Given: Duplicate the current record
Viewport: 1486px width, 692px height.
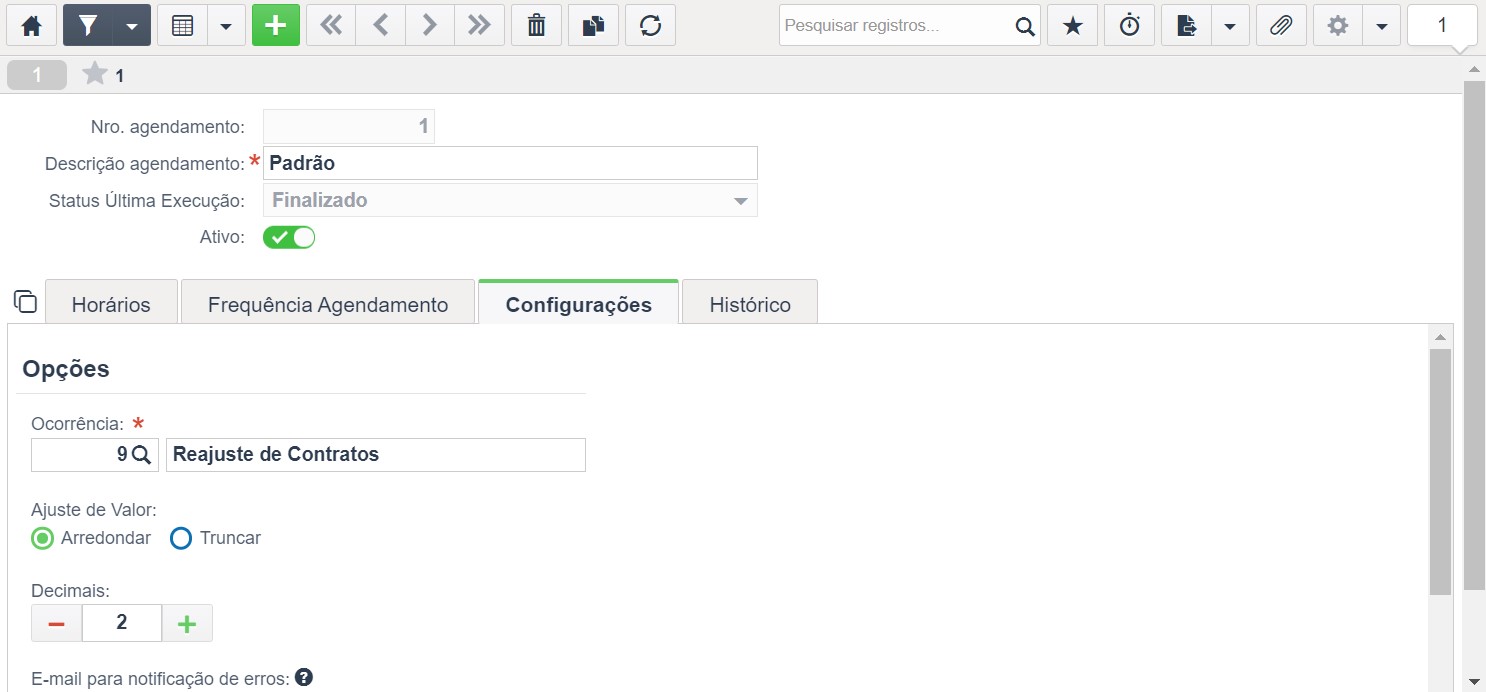Looking at the screenshot, I should coord(593,26).
